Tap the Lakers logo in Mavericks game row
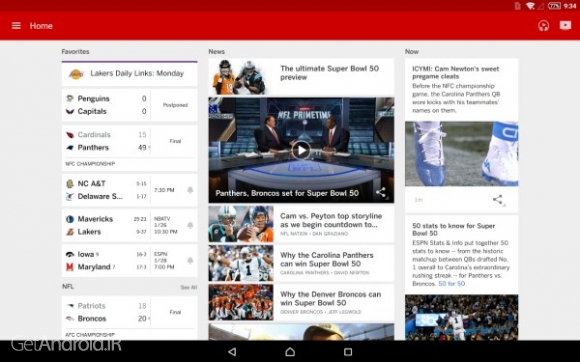 point(70,232)
